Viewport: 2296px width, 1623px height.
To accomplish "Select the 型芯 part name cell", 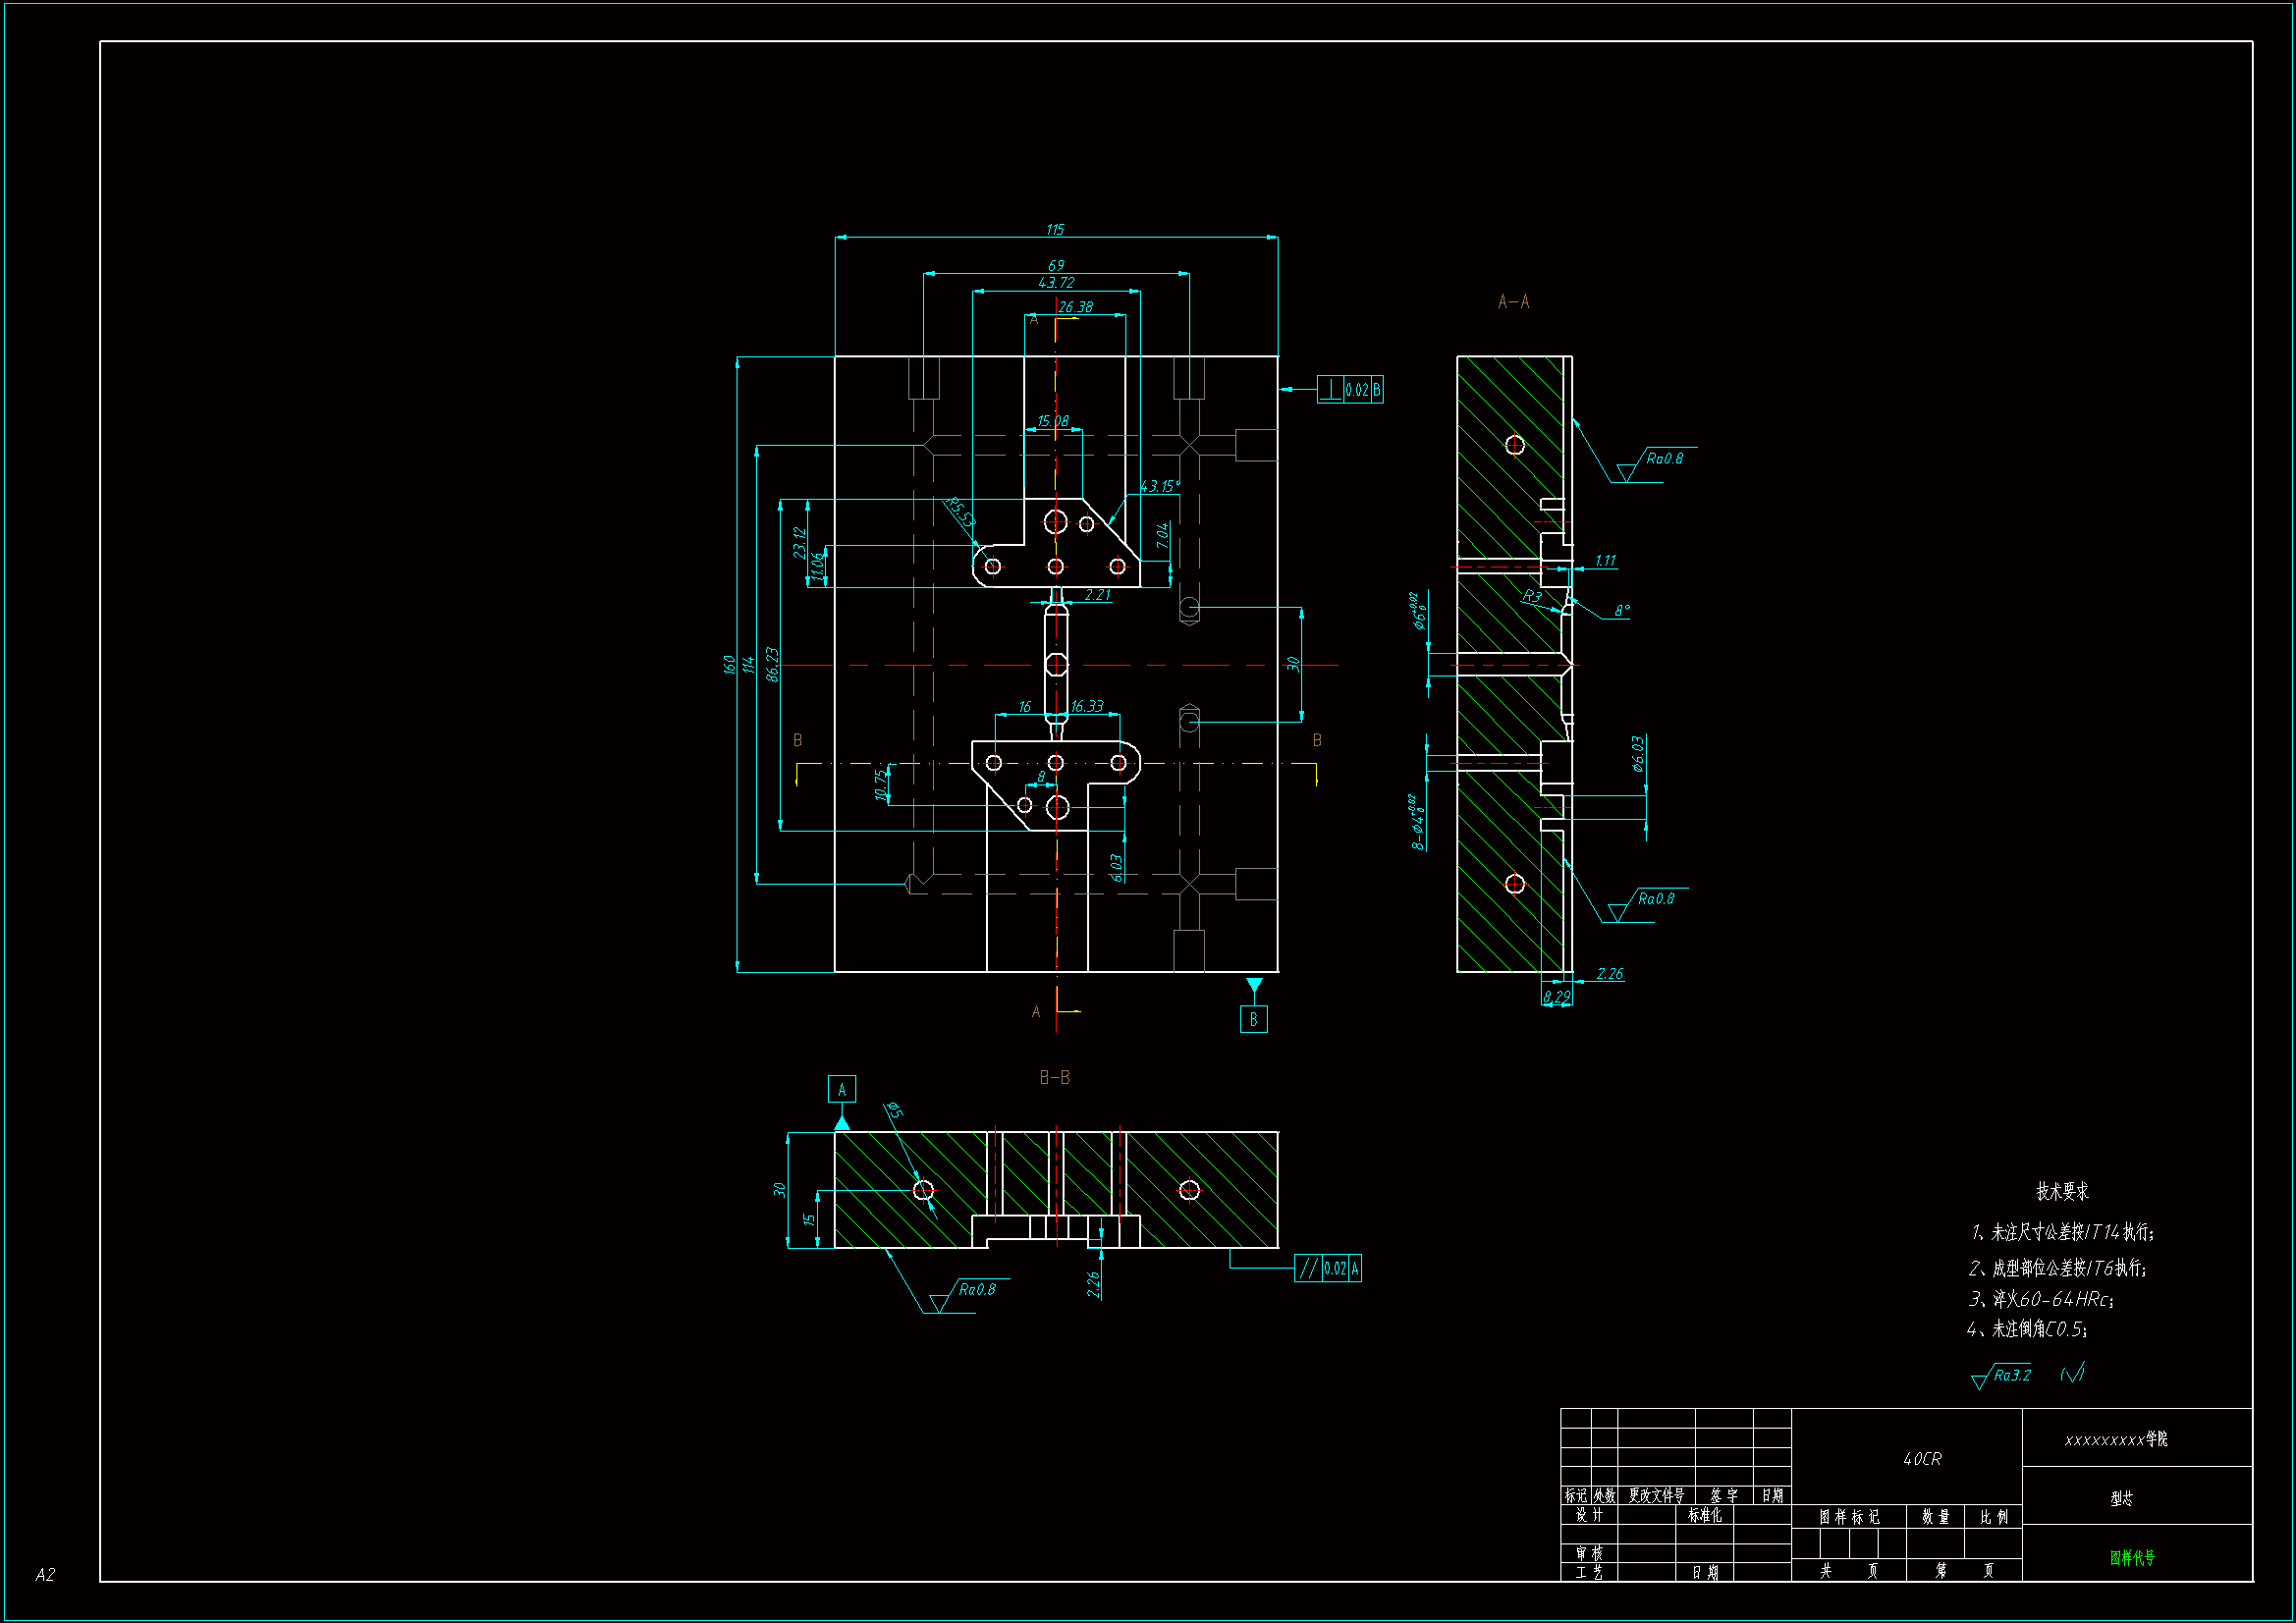I will (x=2122, y=1498).
